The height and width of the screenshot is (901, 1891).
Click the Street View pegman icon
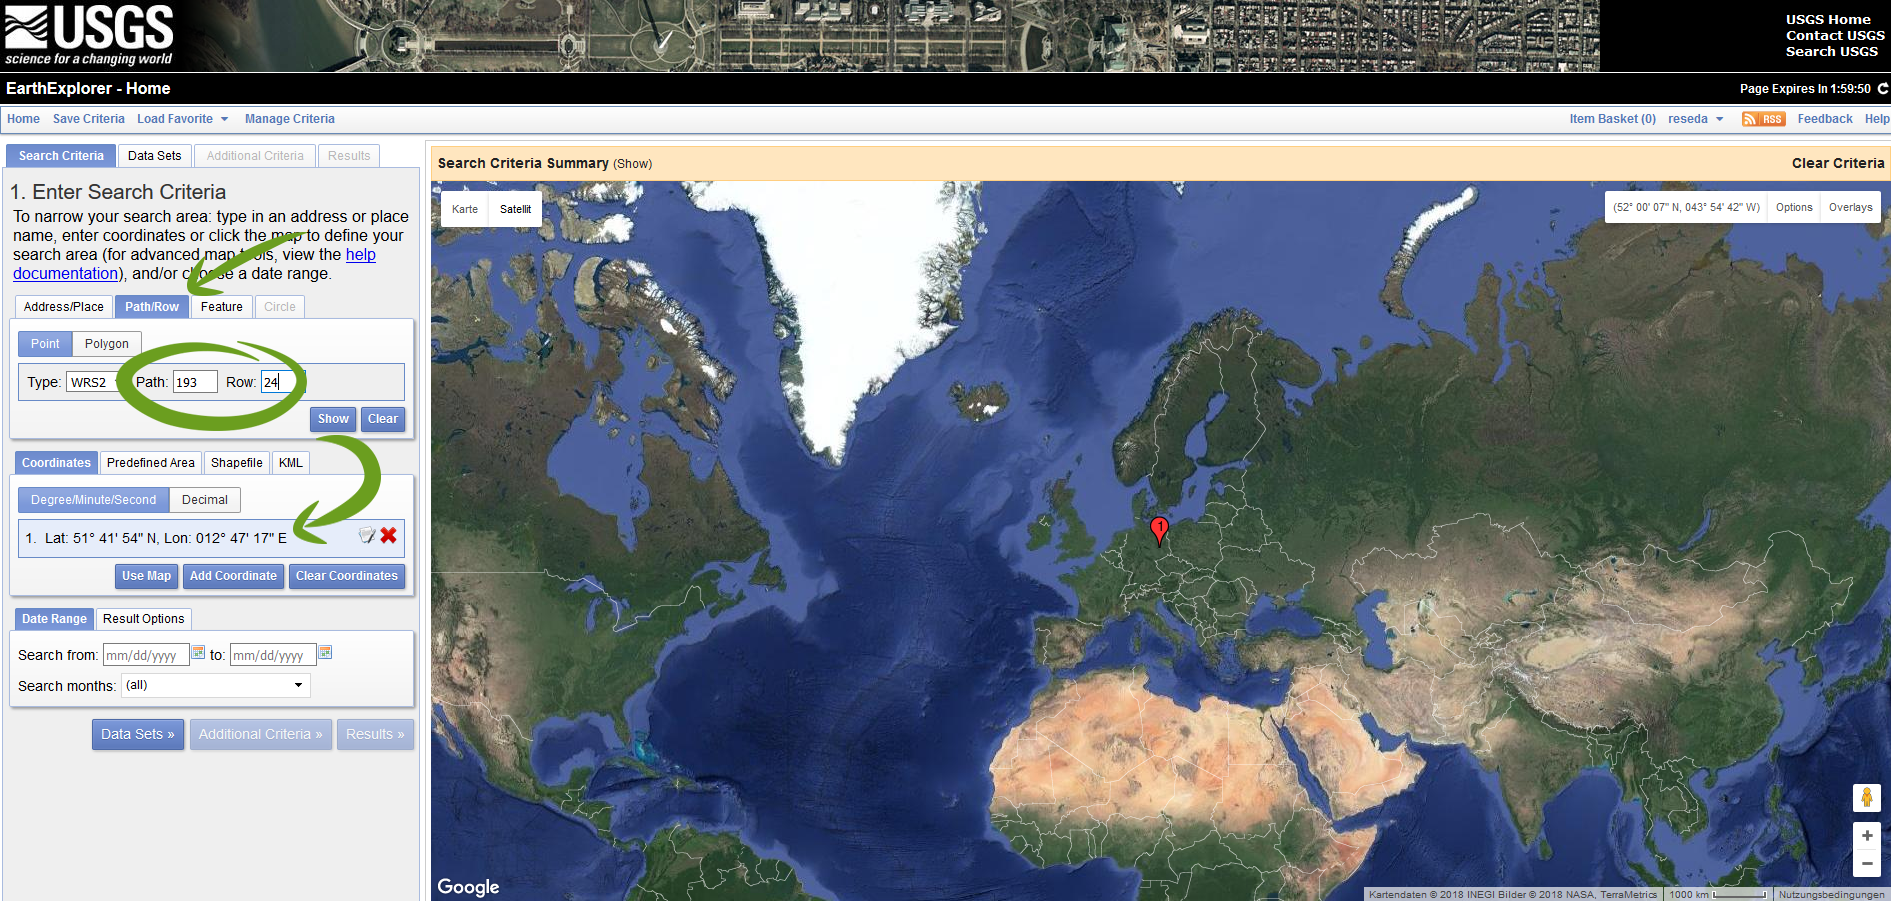(x=1866, y=797)
